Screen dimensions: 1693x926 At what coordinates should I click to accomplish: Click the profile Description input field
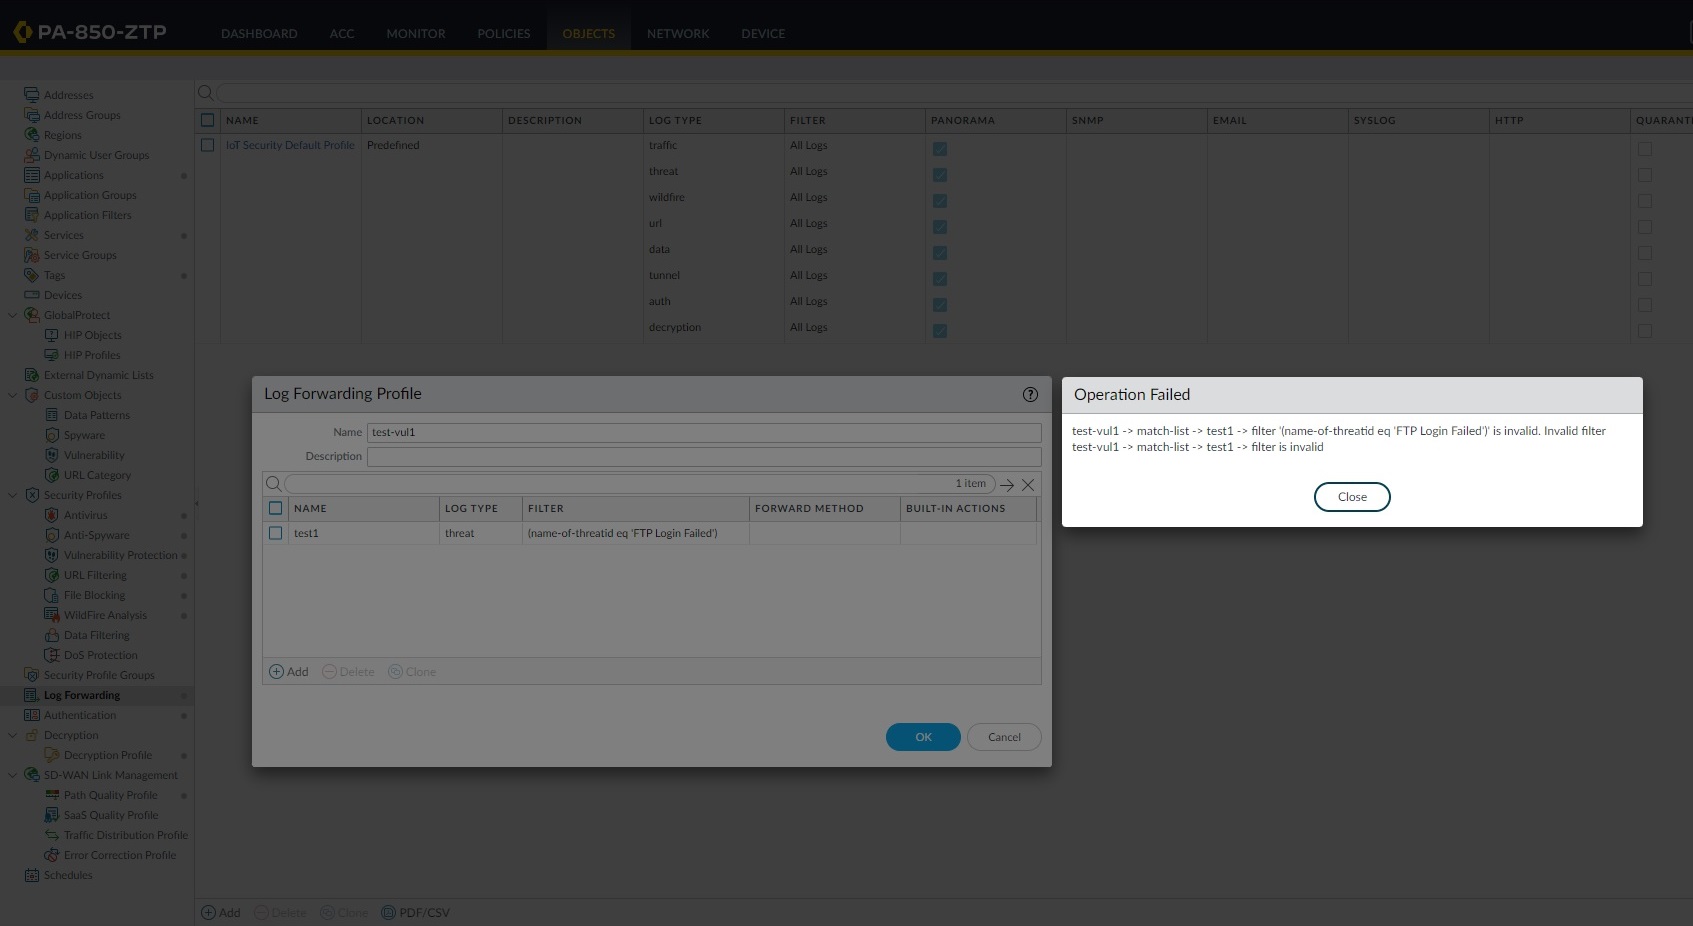(x=703, y=456)
